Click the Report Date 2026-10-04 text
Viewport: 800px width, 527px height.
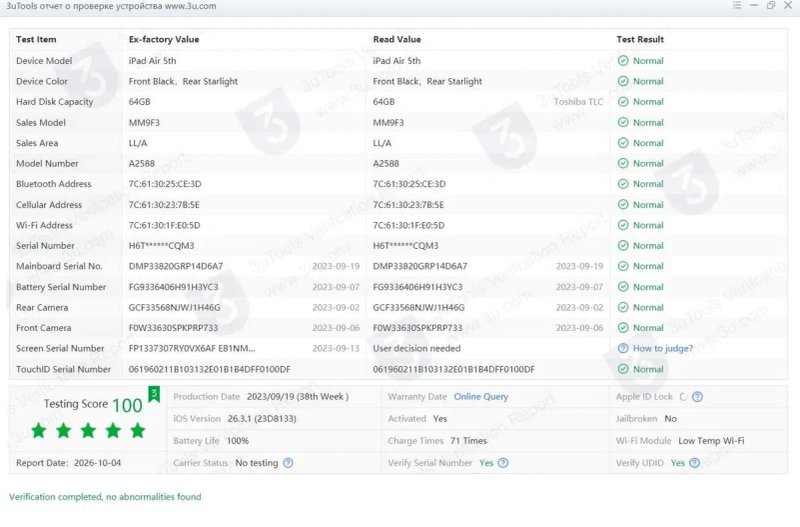click(68, 463)
